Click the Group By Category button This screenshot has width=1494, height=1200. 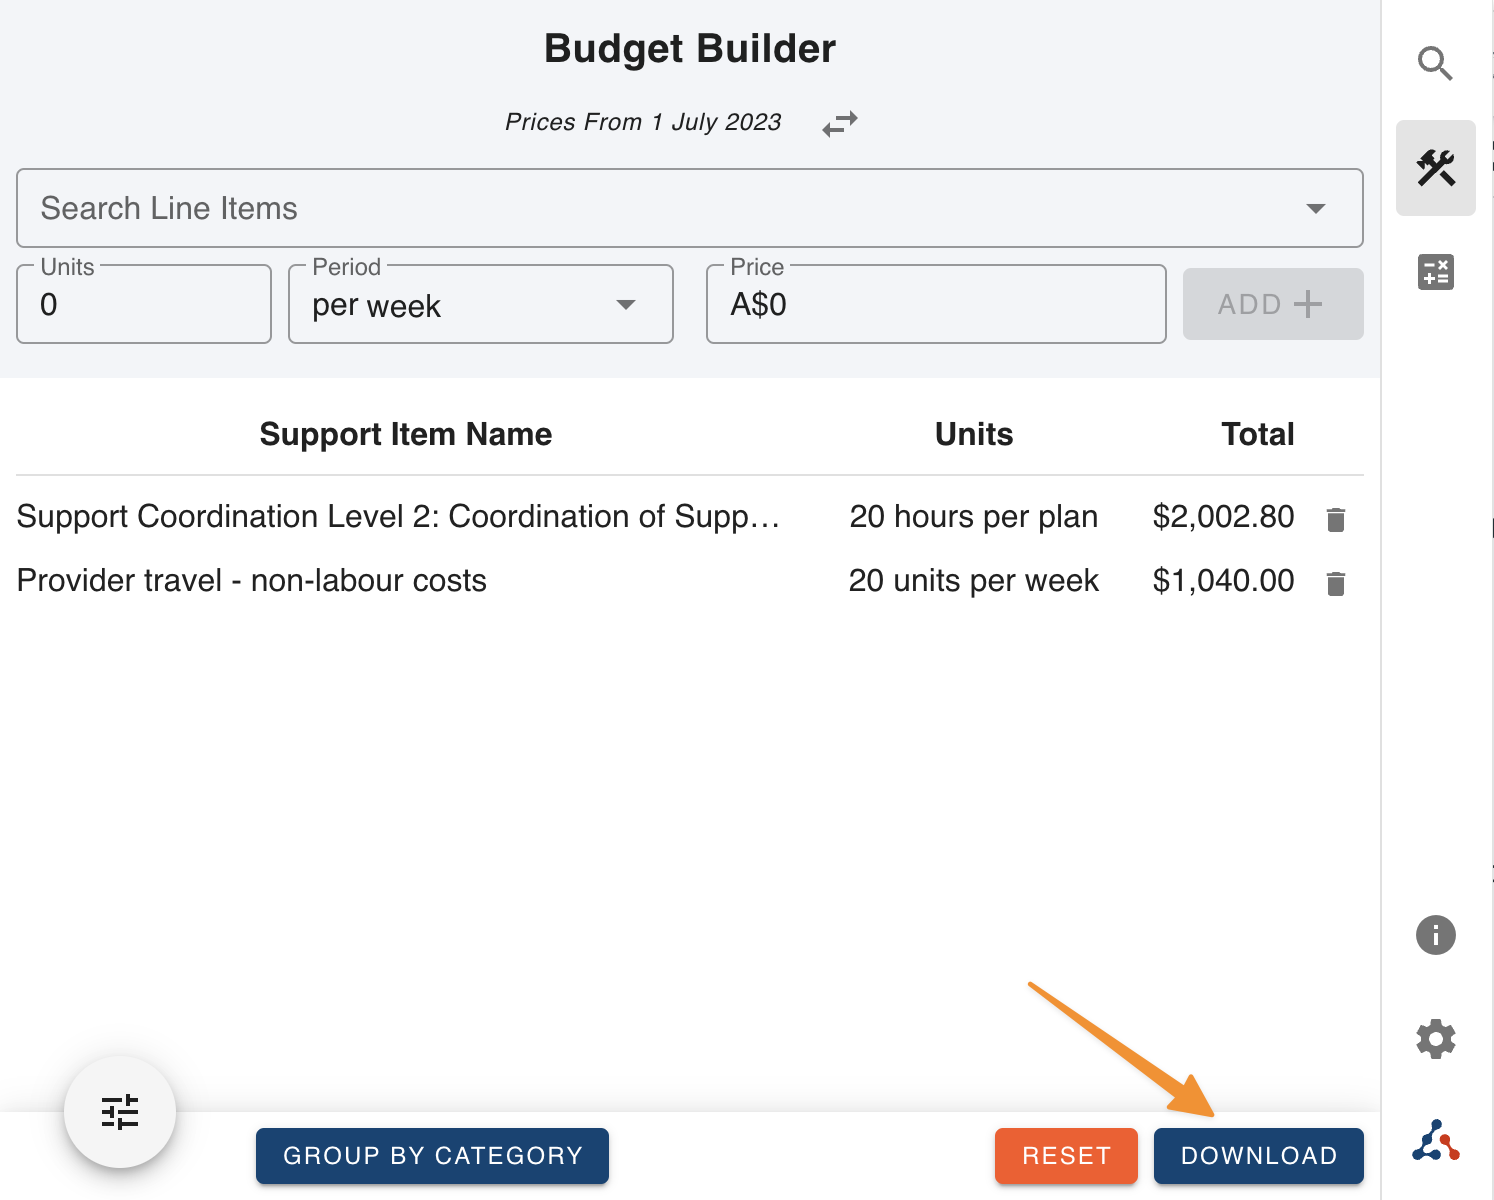pyautogui.click(x=432, y=1156)
